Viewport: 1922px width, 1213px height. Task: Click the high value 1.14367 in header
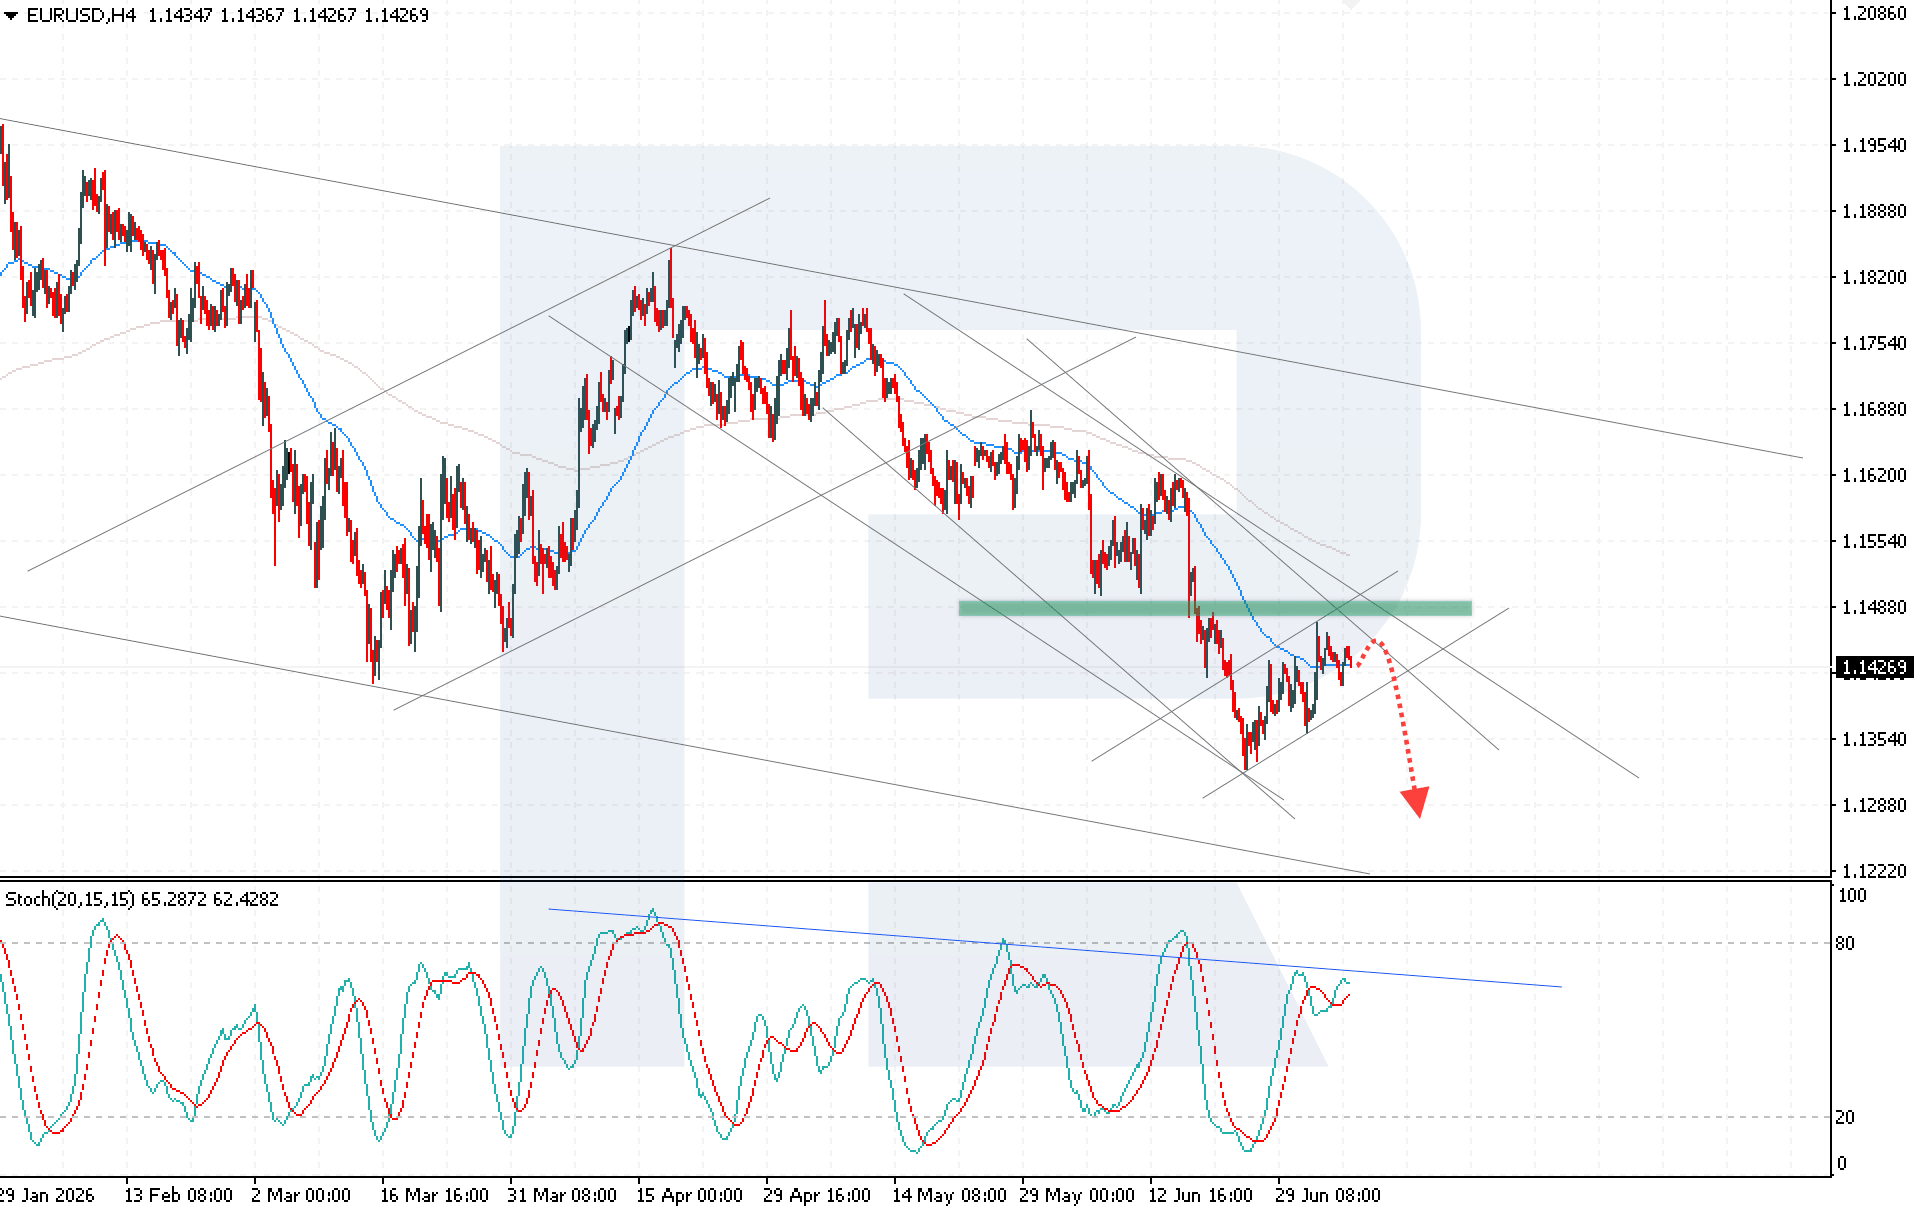click(x=252, y=16)
